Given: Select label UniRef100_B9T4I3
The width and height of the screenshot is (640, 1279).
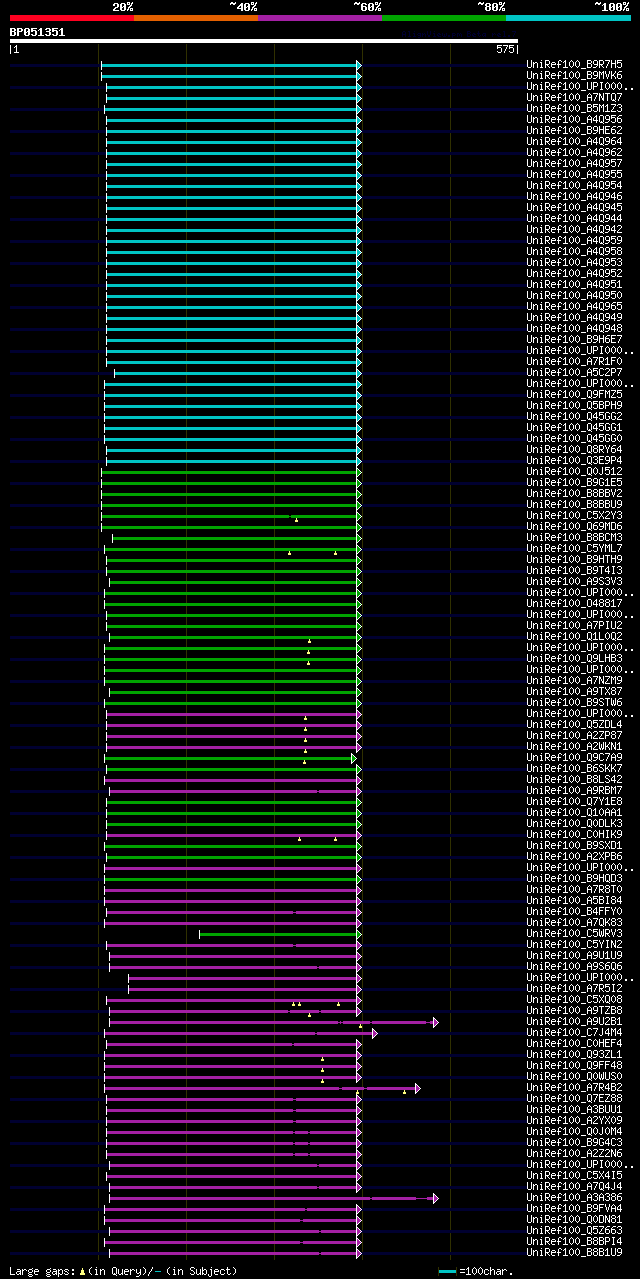Looking at the screenshot, I should point(573,571).
